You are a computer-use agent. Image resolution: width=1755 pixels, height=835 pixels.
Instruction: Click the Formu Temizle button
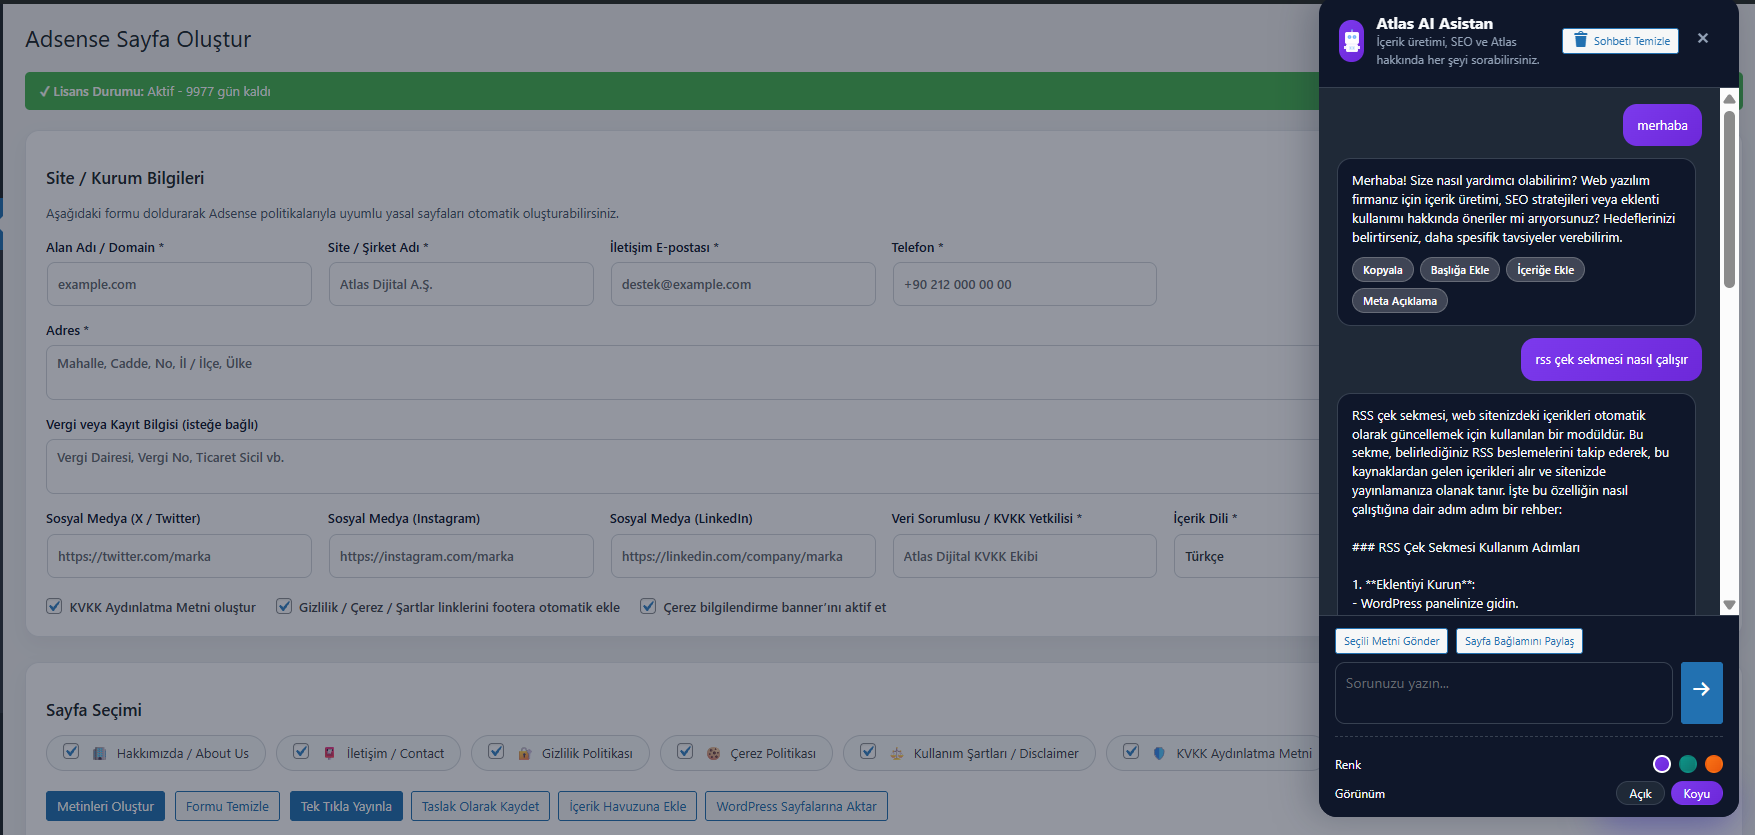[227, 806]
